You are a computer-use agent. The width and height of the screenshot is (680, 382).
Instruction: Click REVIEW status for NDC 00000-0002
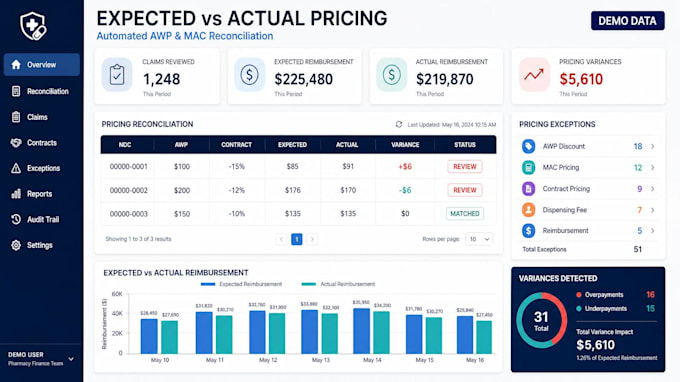tap(464, 190)
